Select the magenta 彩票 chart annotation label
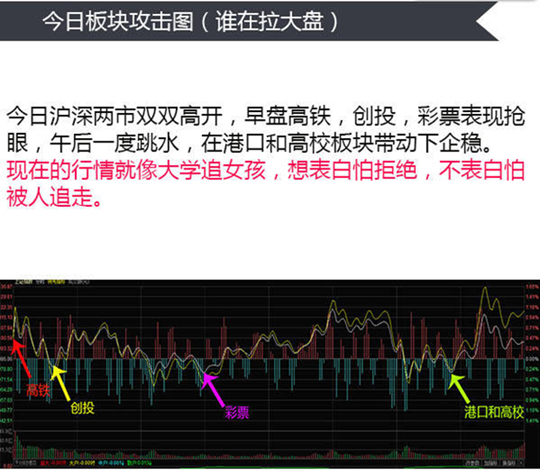540x470 pixels. 237,412
